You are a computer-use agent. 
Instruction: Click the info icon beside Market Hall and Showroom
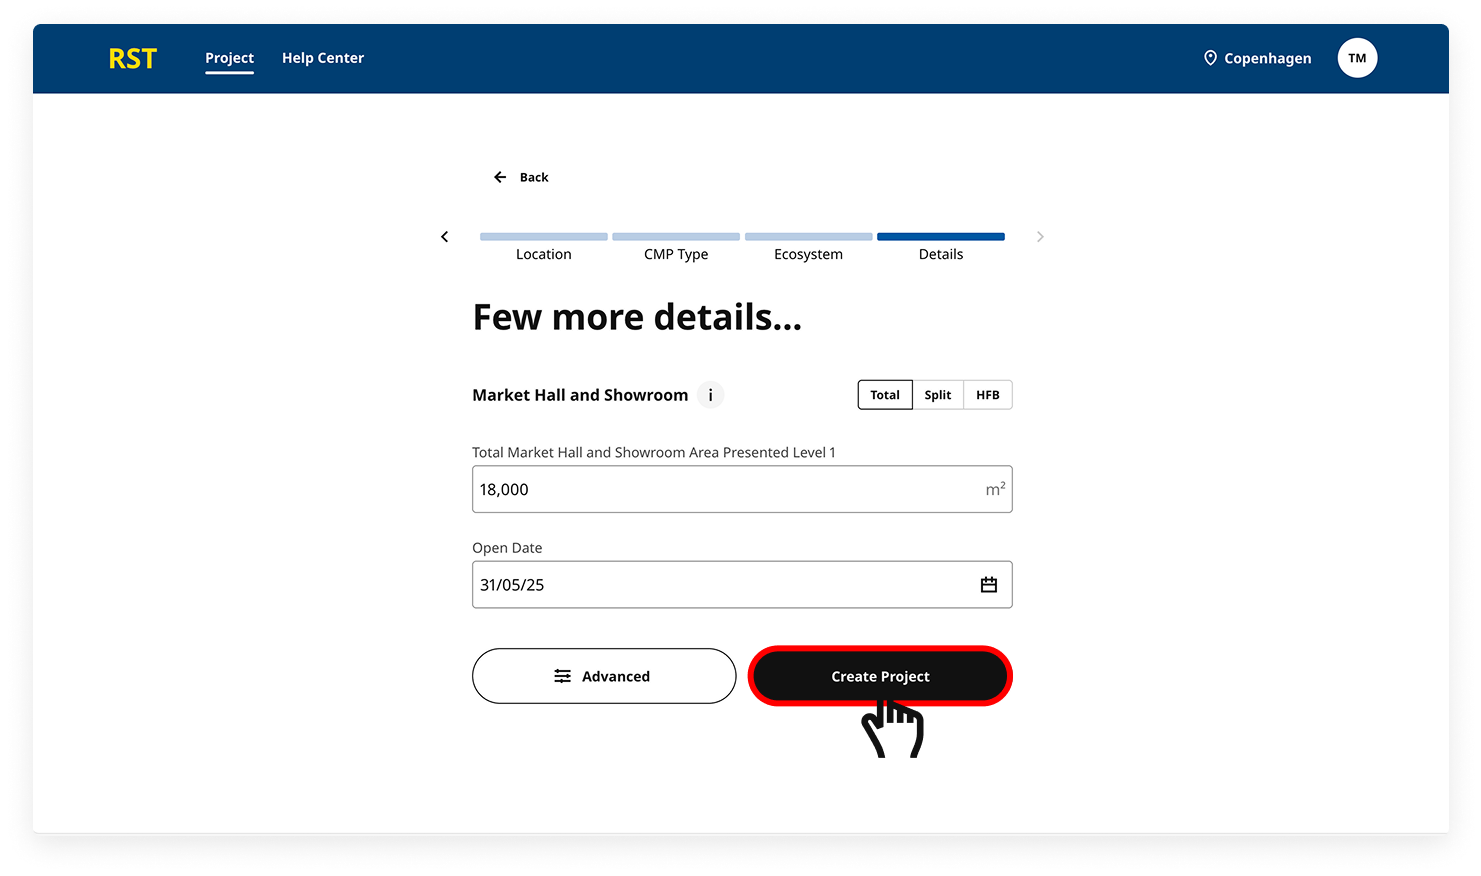[x=710, y=395]
